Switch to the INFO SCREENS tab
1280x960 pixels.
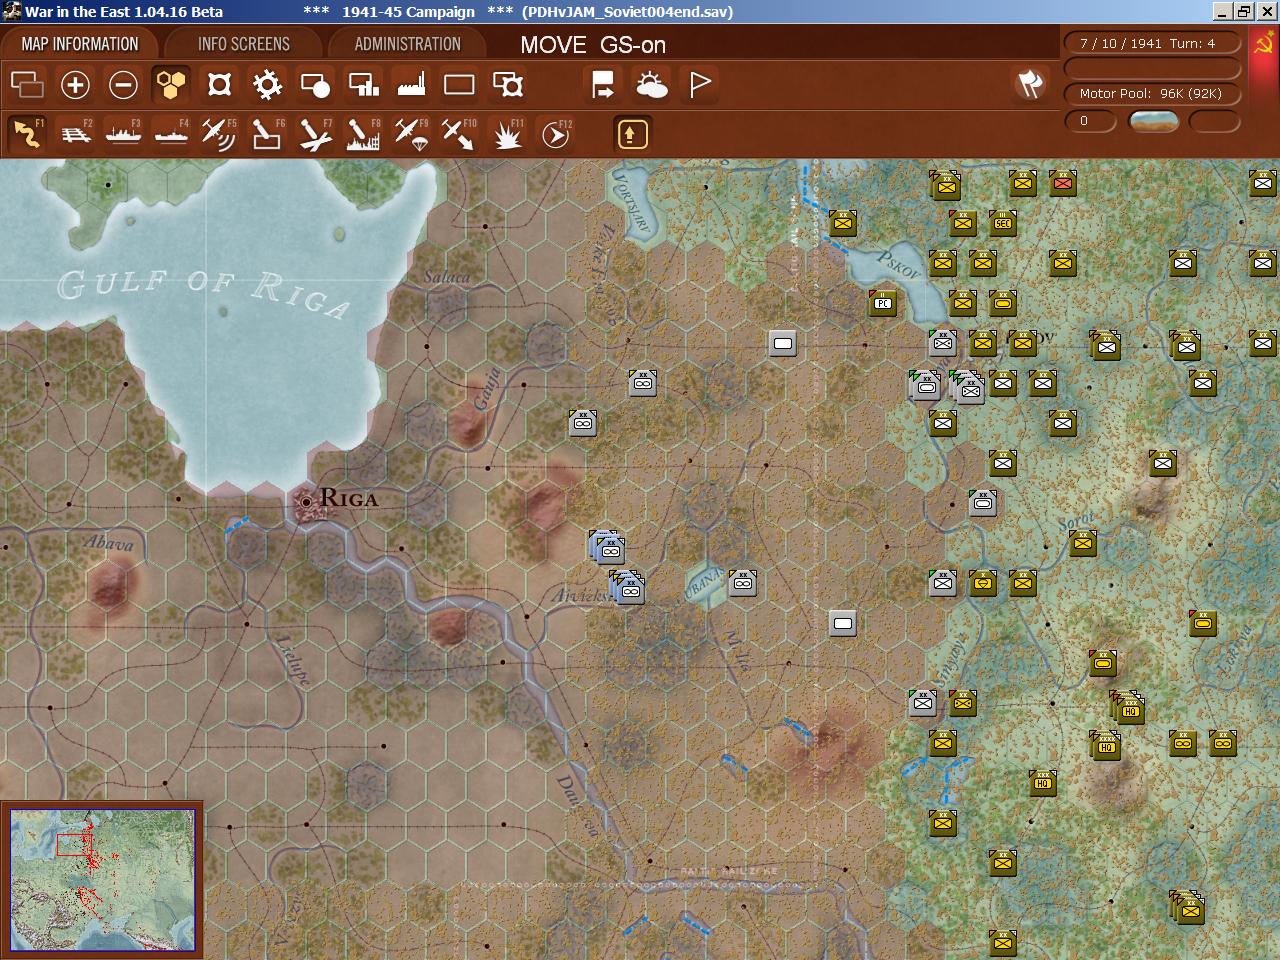click(243, 44)
